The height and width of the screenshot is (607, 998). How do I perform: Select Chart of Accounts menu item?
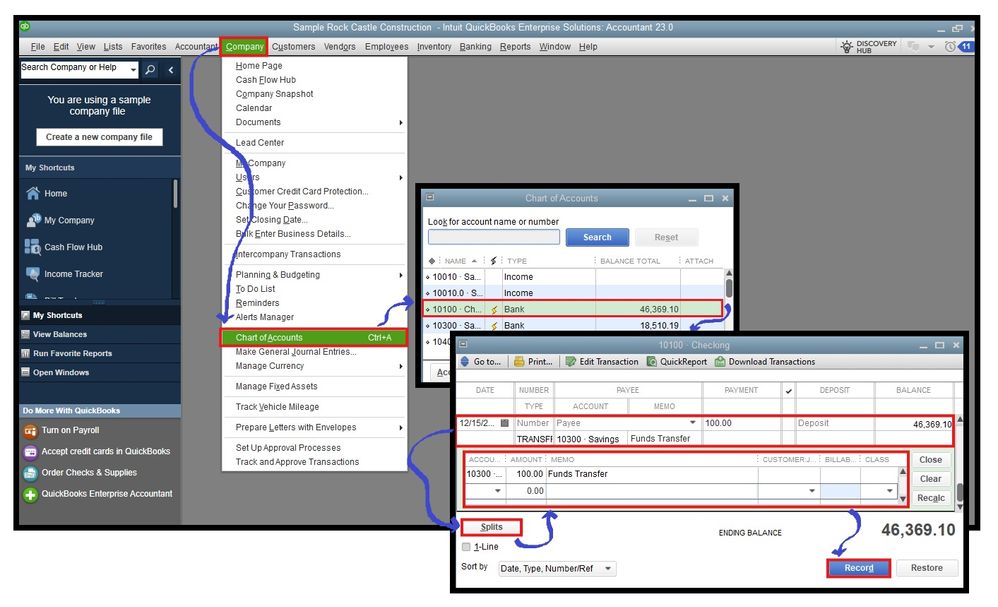pos(313,337)
